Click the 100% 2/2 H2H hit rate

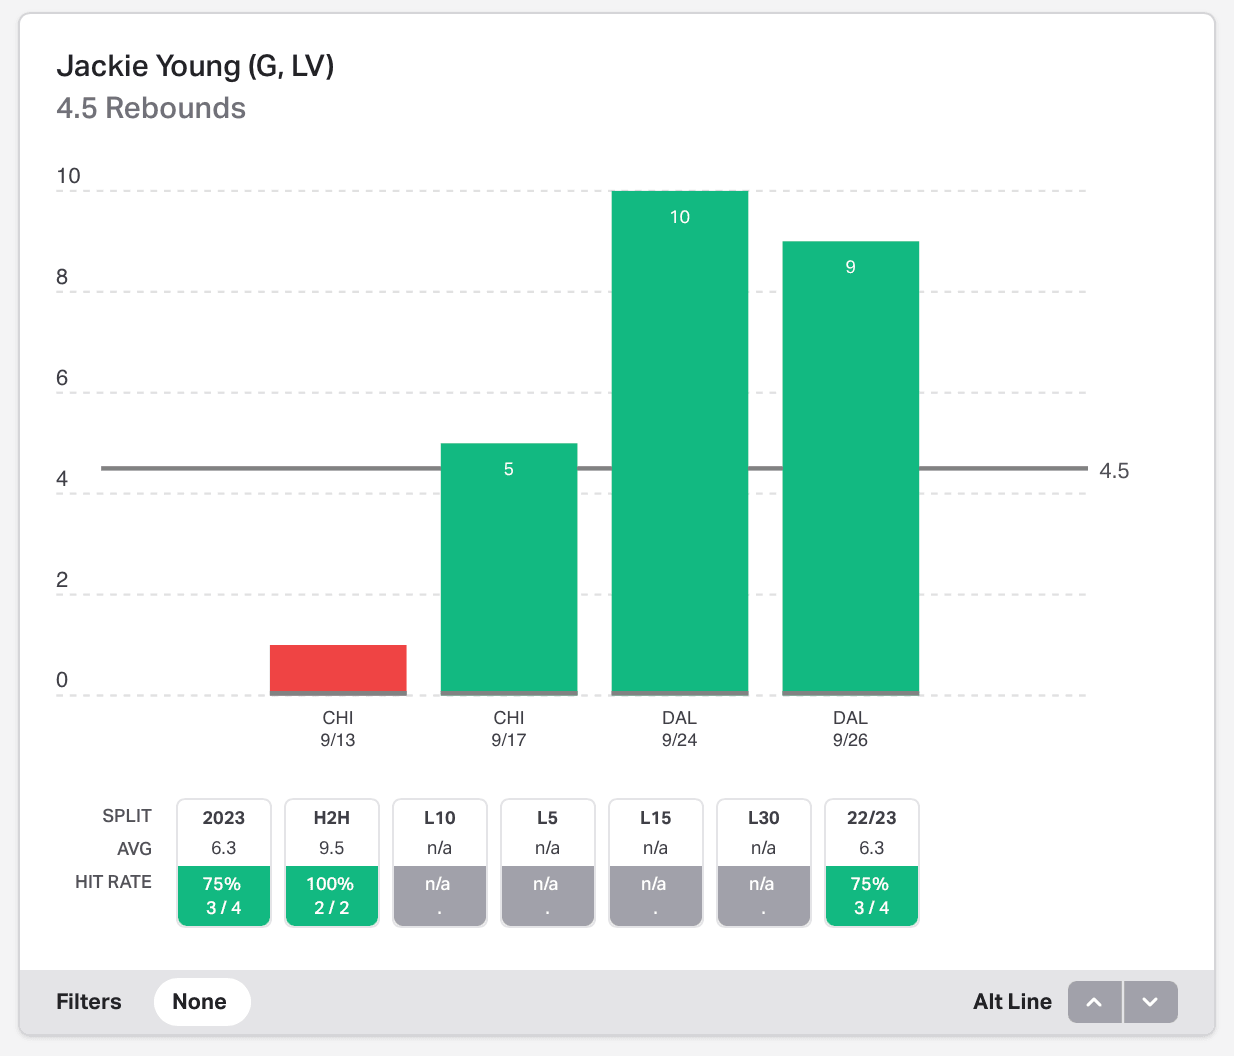pyautogui.click(x=332, y=896)
